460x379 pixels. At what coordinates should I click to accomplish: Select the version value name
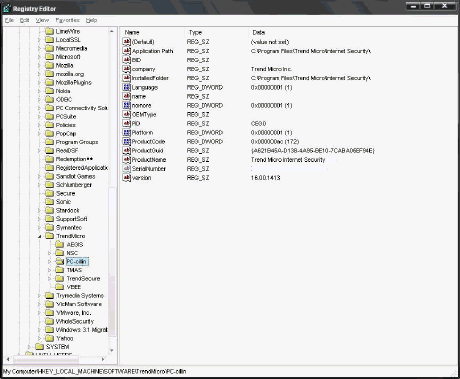point(141,178)
